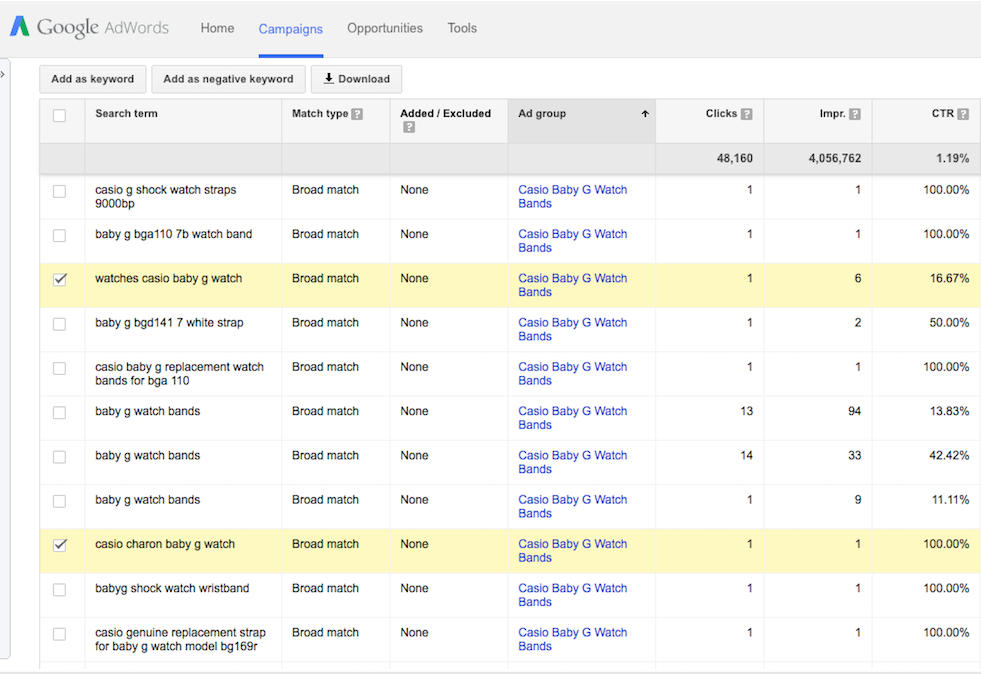Open ad group link in casio g shock row
Image resolution: width=981 pixels, height=674 pixels.
[x=572, y=197]
